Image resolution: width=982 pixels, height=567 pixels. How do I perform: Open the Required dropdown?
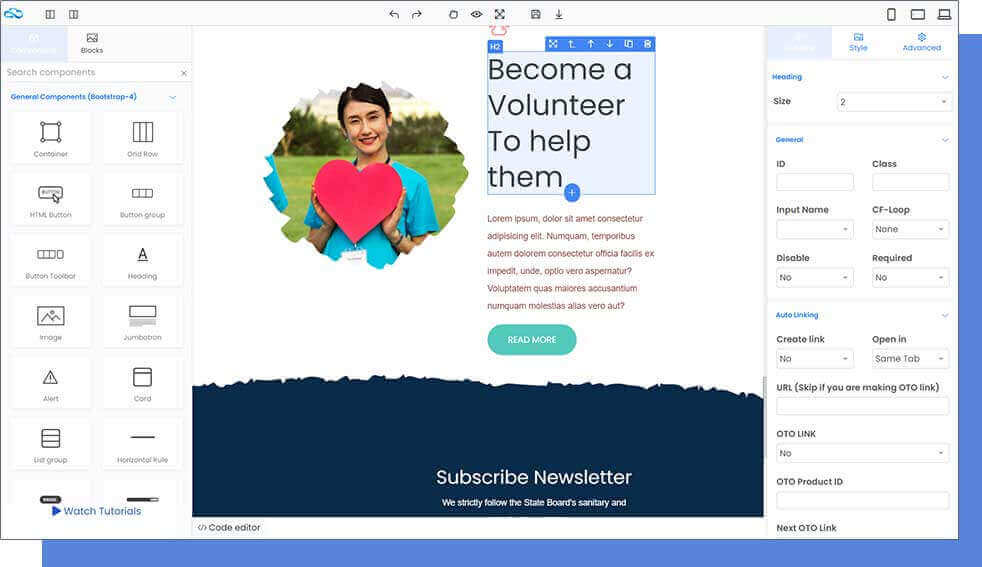[911, 278]
